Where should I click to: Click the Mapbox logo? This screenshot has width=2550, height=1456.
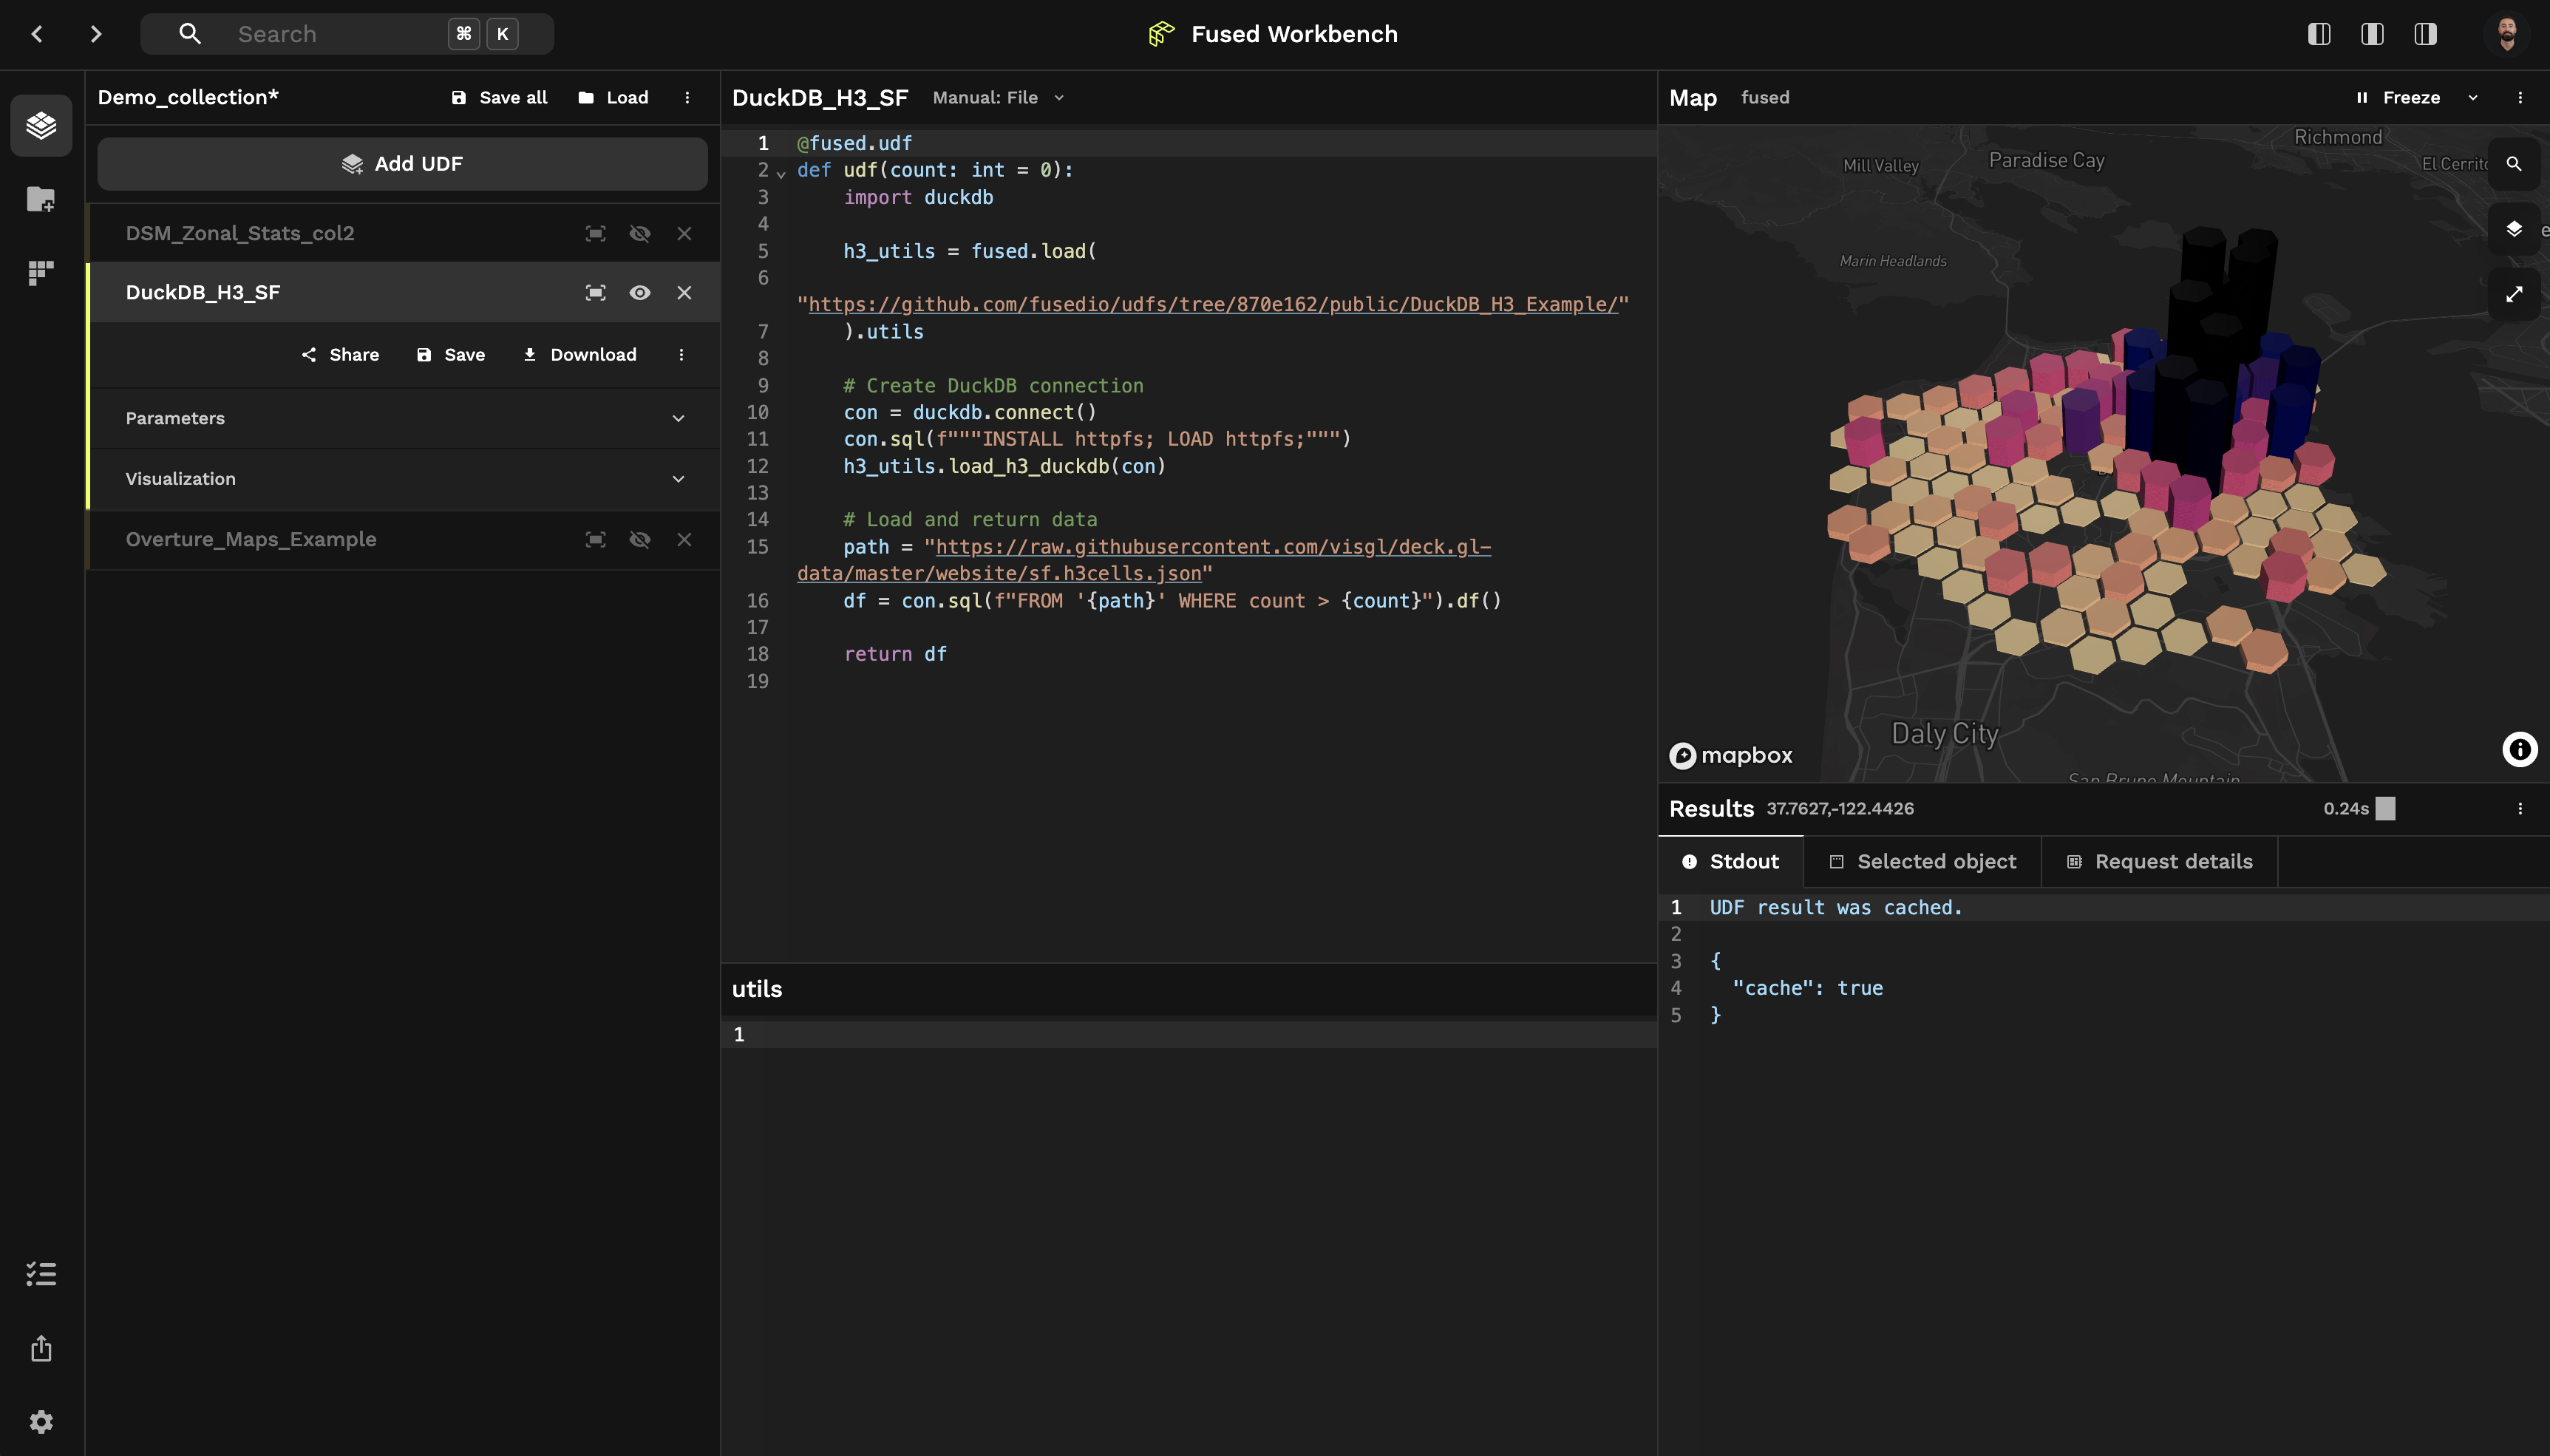[1731, 755]
